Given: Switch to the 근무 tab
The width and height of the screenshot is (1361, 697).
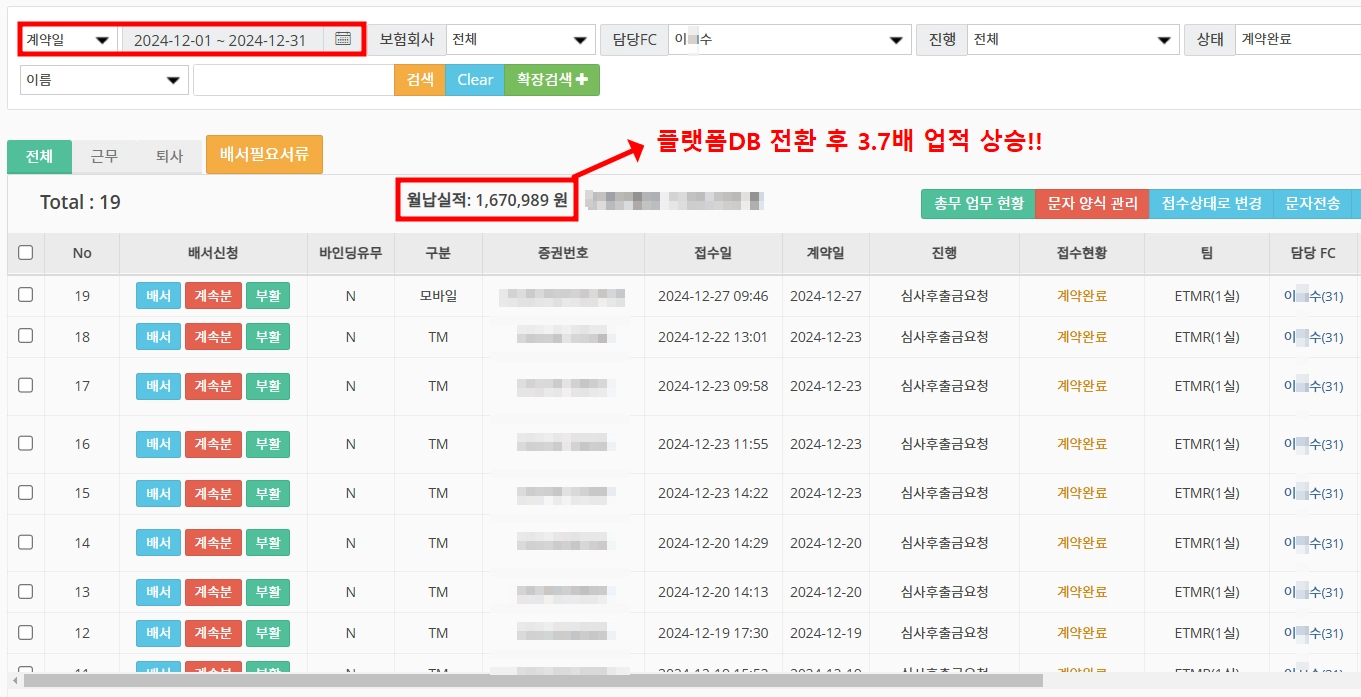Looking at the screenshot, I should point(104,156).
